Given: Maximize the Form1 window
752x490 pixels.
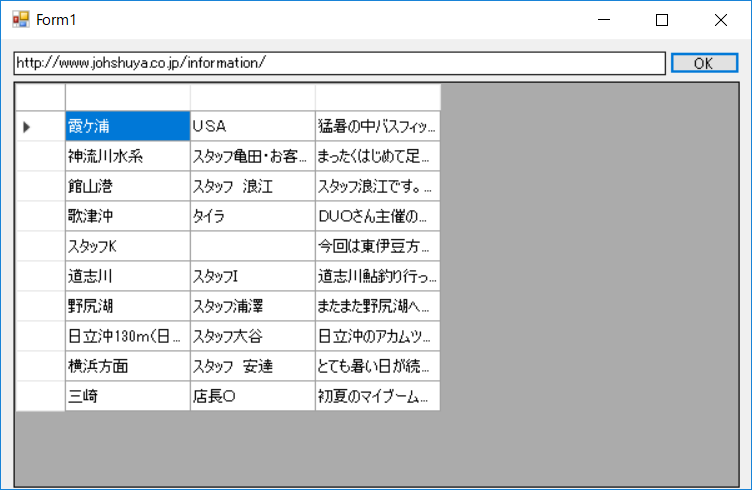Looking at the screenshot, I should click(662, 20).
